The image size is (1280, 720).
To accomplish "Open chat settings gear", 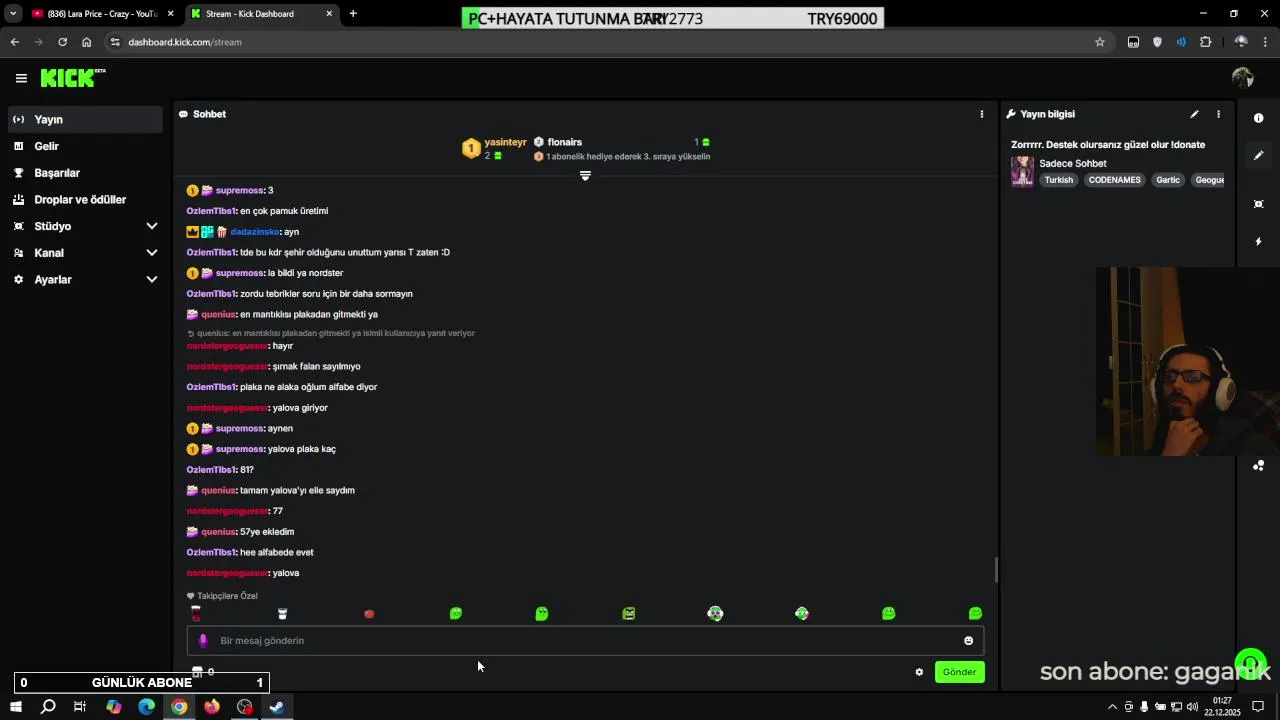I will pyautogui.click(x=919, y=672).
